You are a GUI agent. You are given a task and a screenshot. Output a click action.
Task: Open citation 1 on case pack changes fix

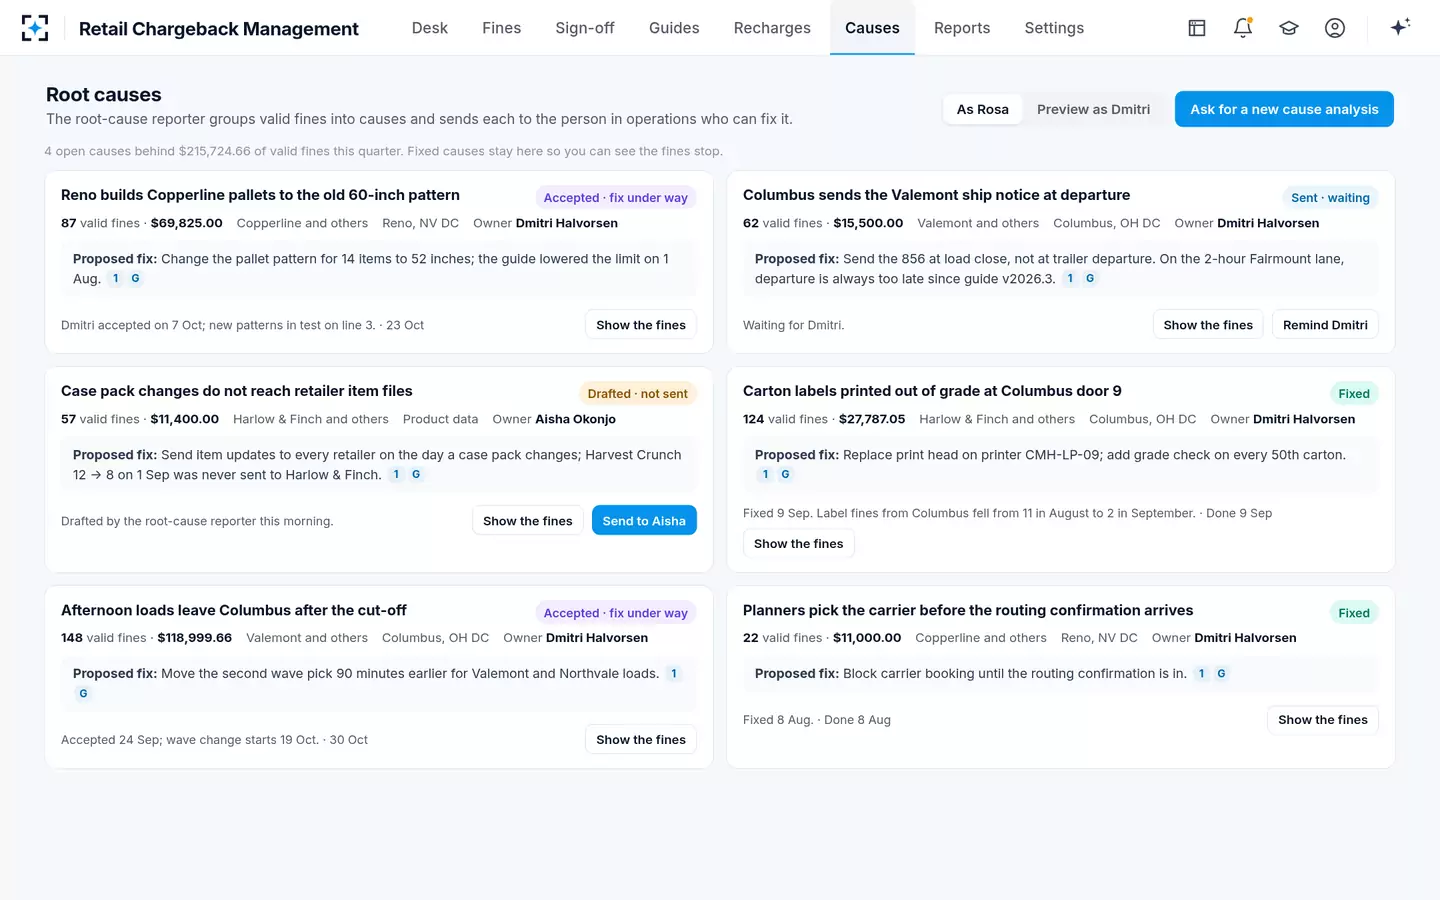click(x=396, y=475)
